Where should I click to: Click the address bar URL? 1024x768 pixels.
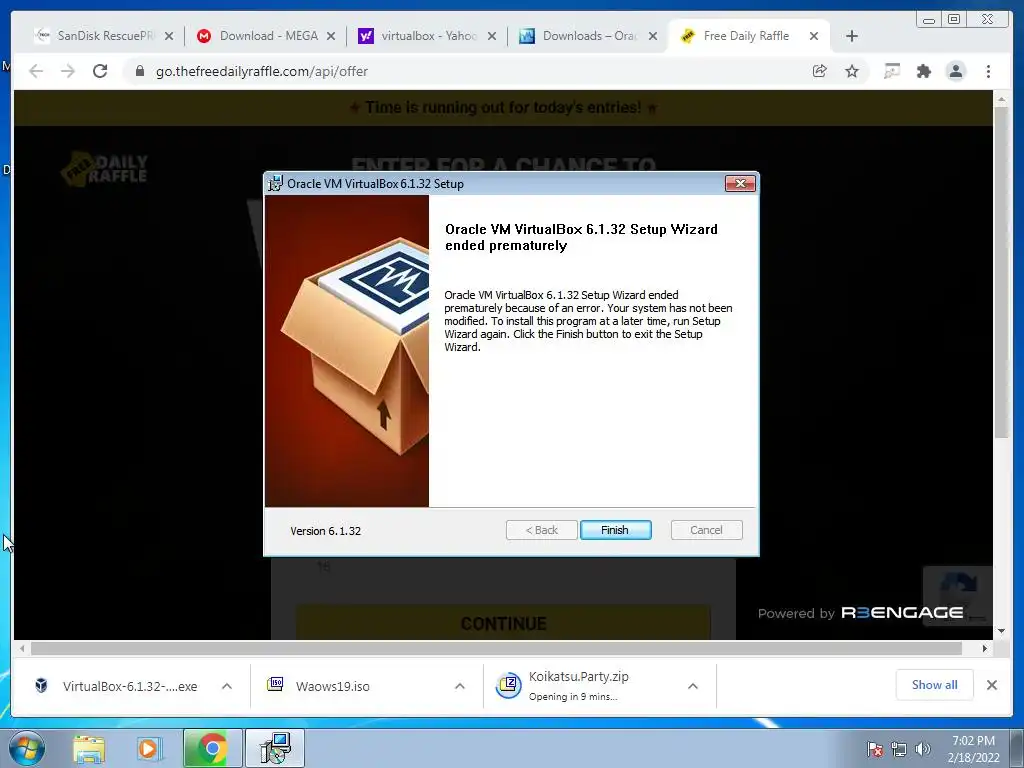262,71
